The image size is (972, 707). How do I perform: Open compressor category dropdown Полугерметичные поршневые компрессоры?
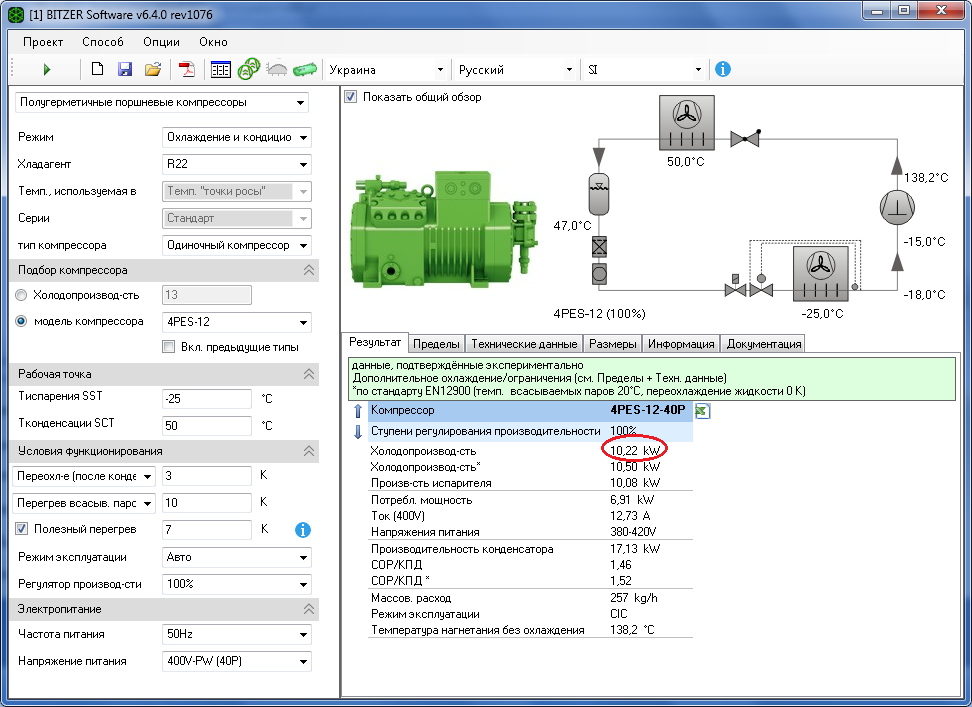162,102
